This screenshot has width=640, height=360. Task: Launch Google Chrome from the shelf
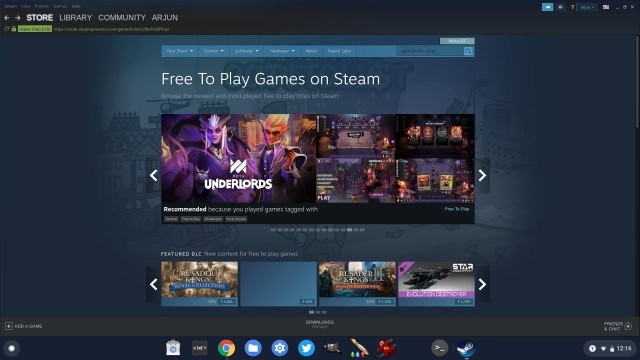tap(226, 348)
